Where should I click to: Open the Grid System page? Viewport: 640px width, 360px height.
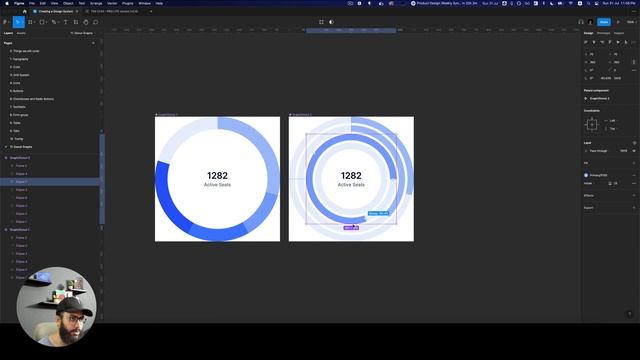click(20, 75)
